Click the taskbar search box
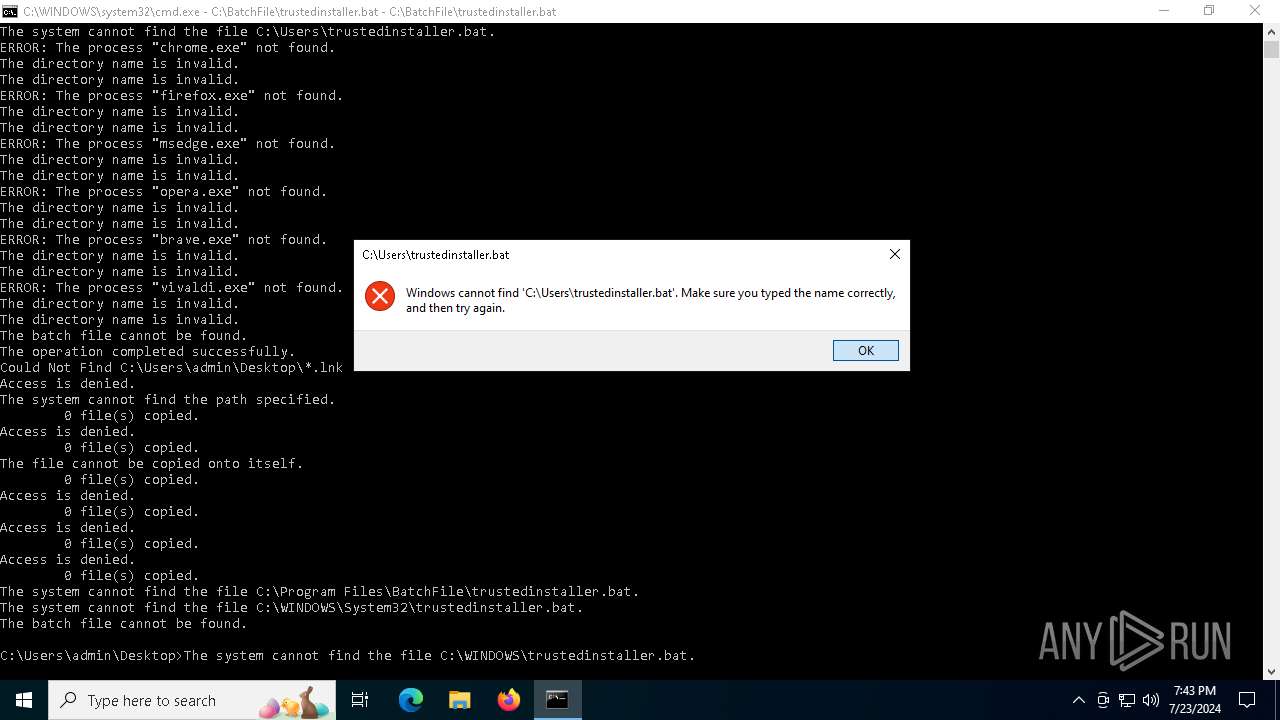 [x=192, y=700]
